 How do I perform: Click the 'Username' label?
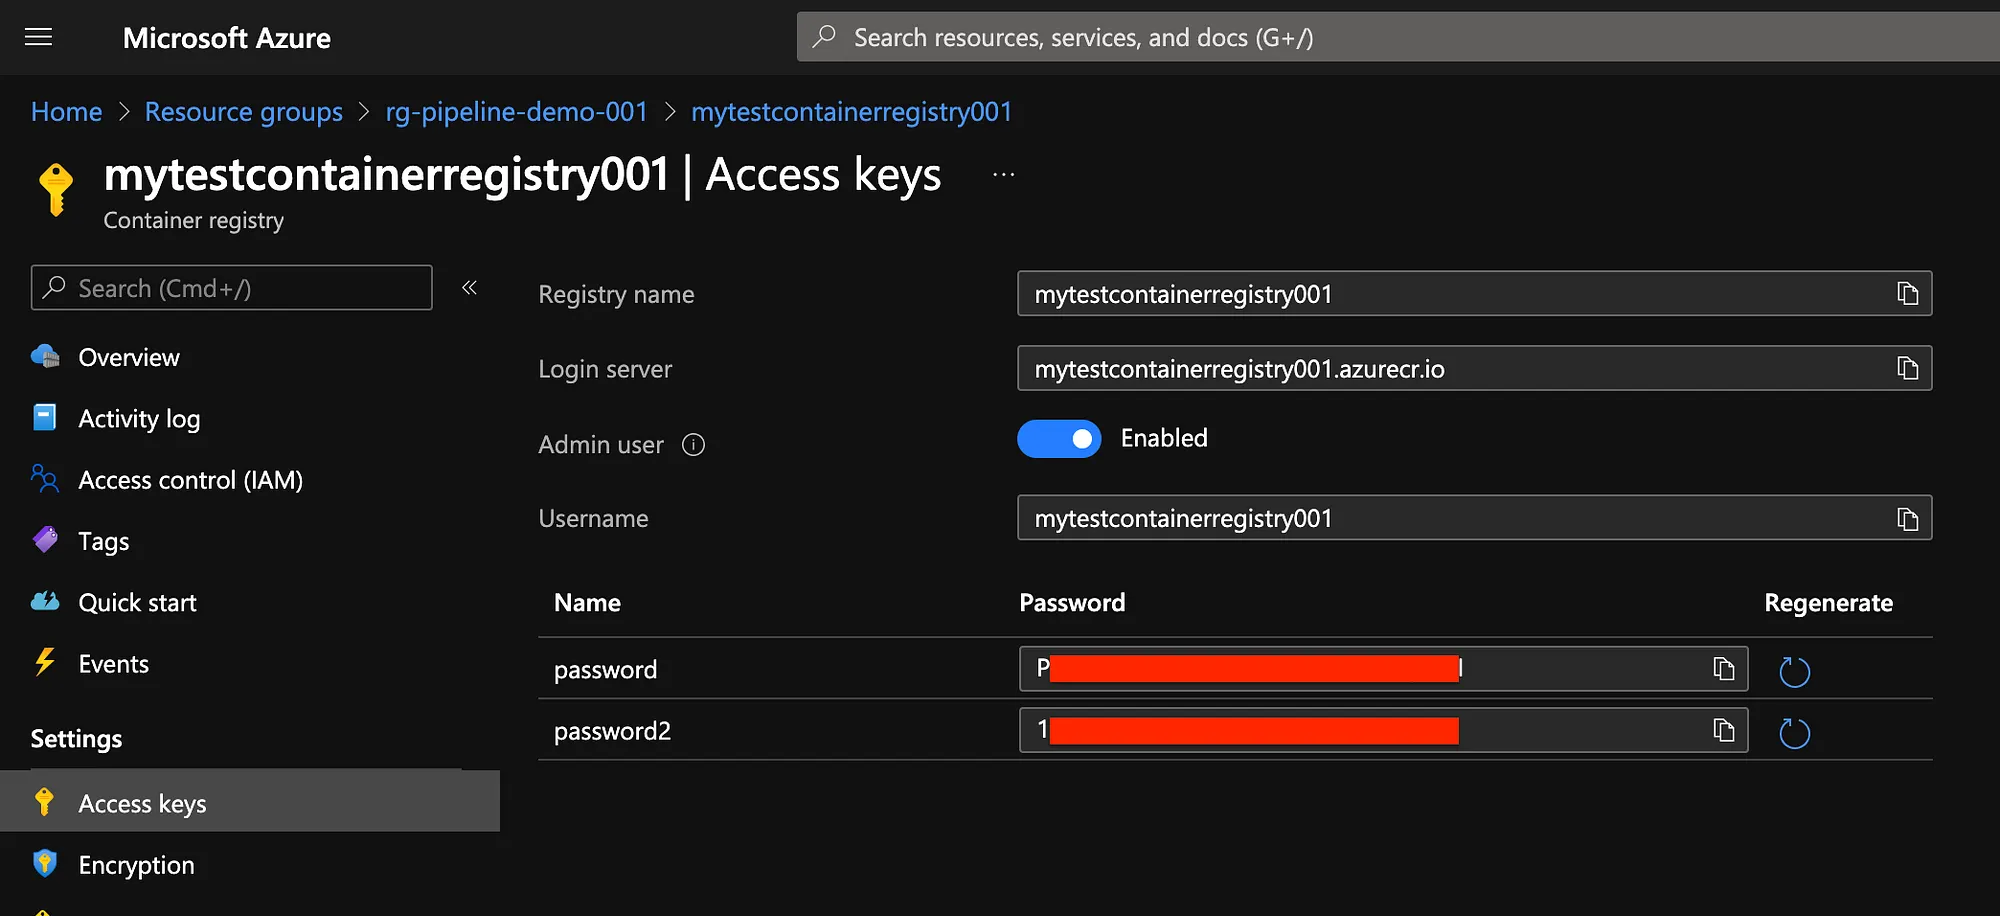(x=593, y=518)
